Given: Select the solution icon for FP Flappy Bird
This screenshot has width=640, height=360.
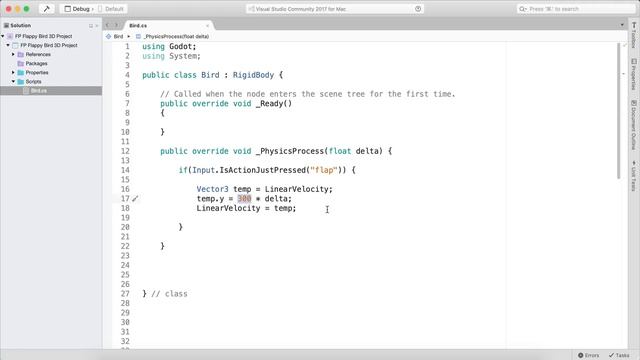Looking at the screenshot, I should (10, 36).
